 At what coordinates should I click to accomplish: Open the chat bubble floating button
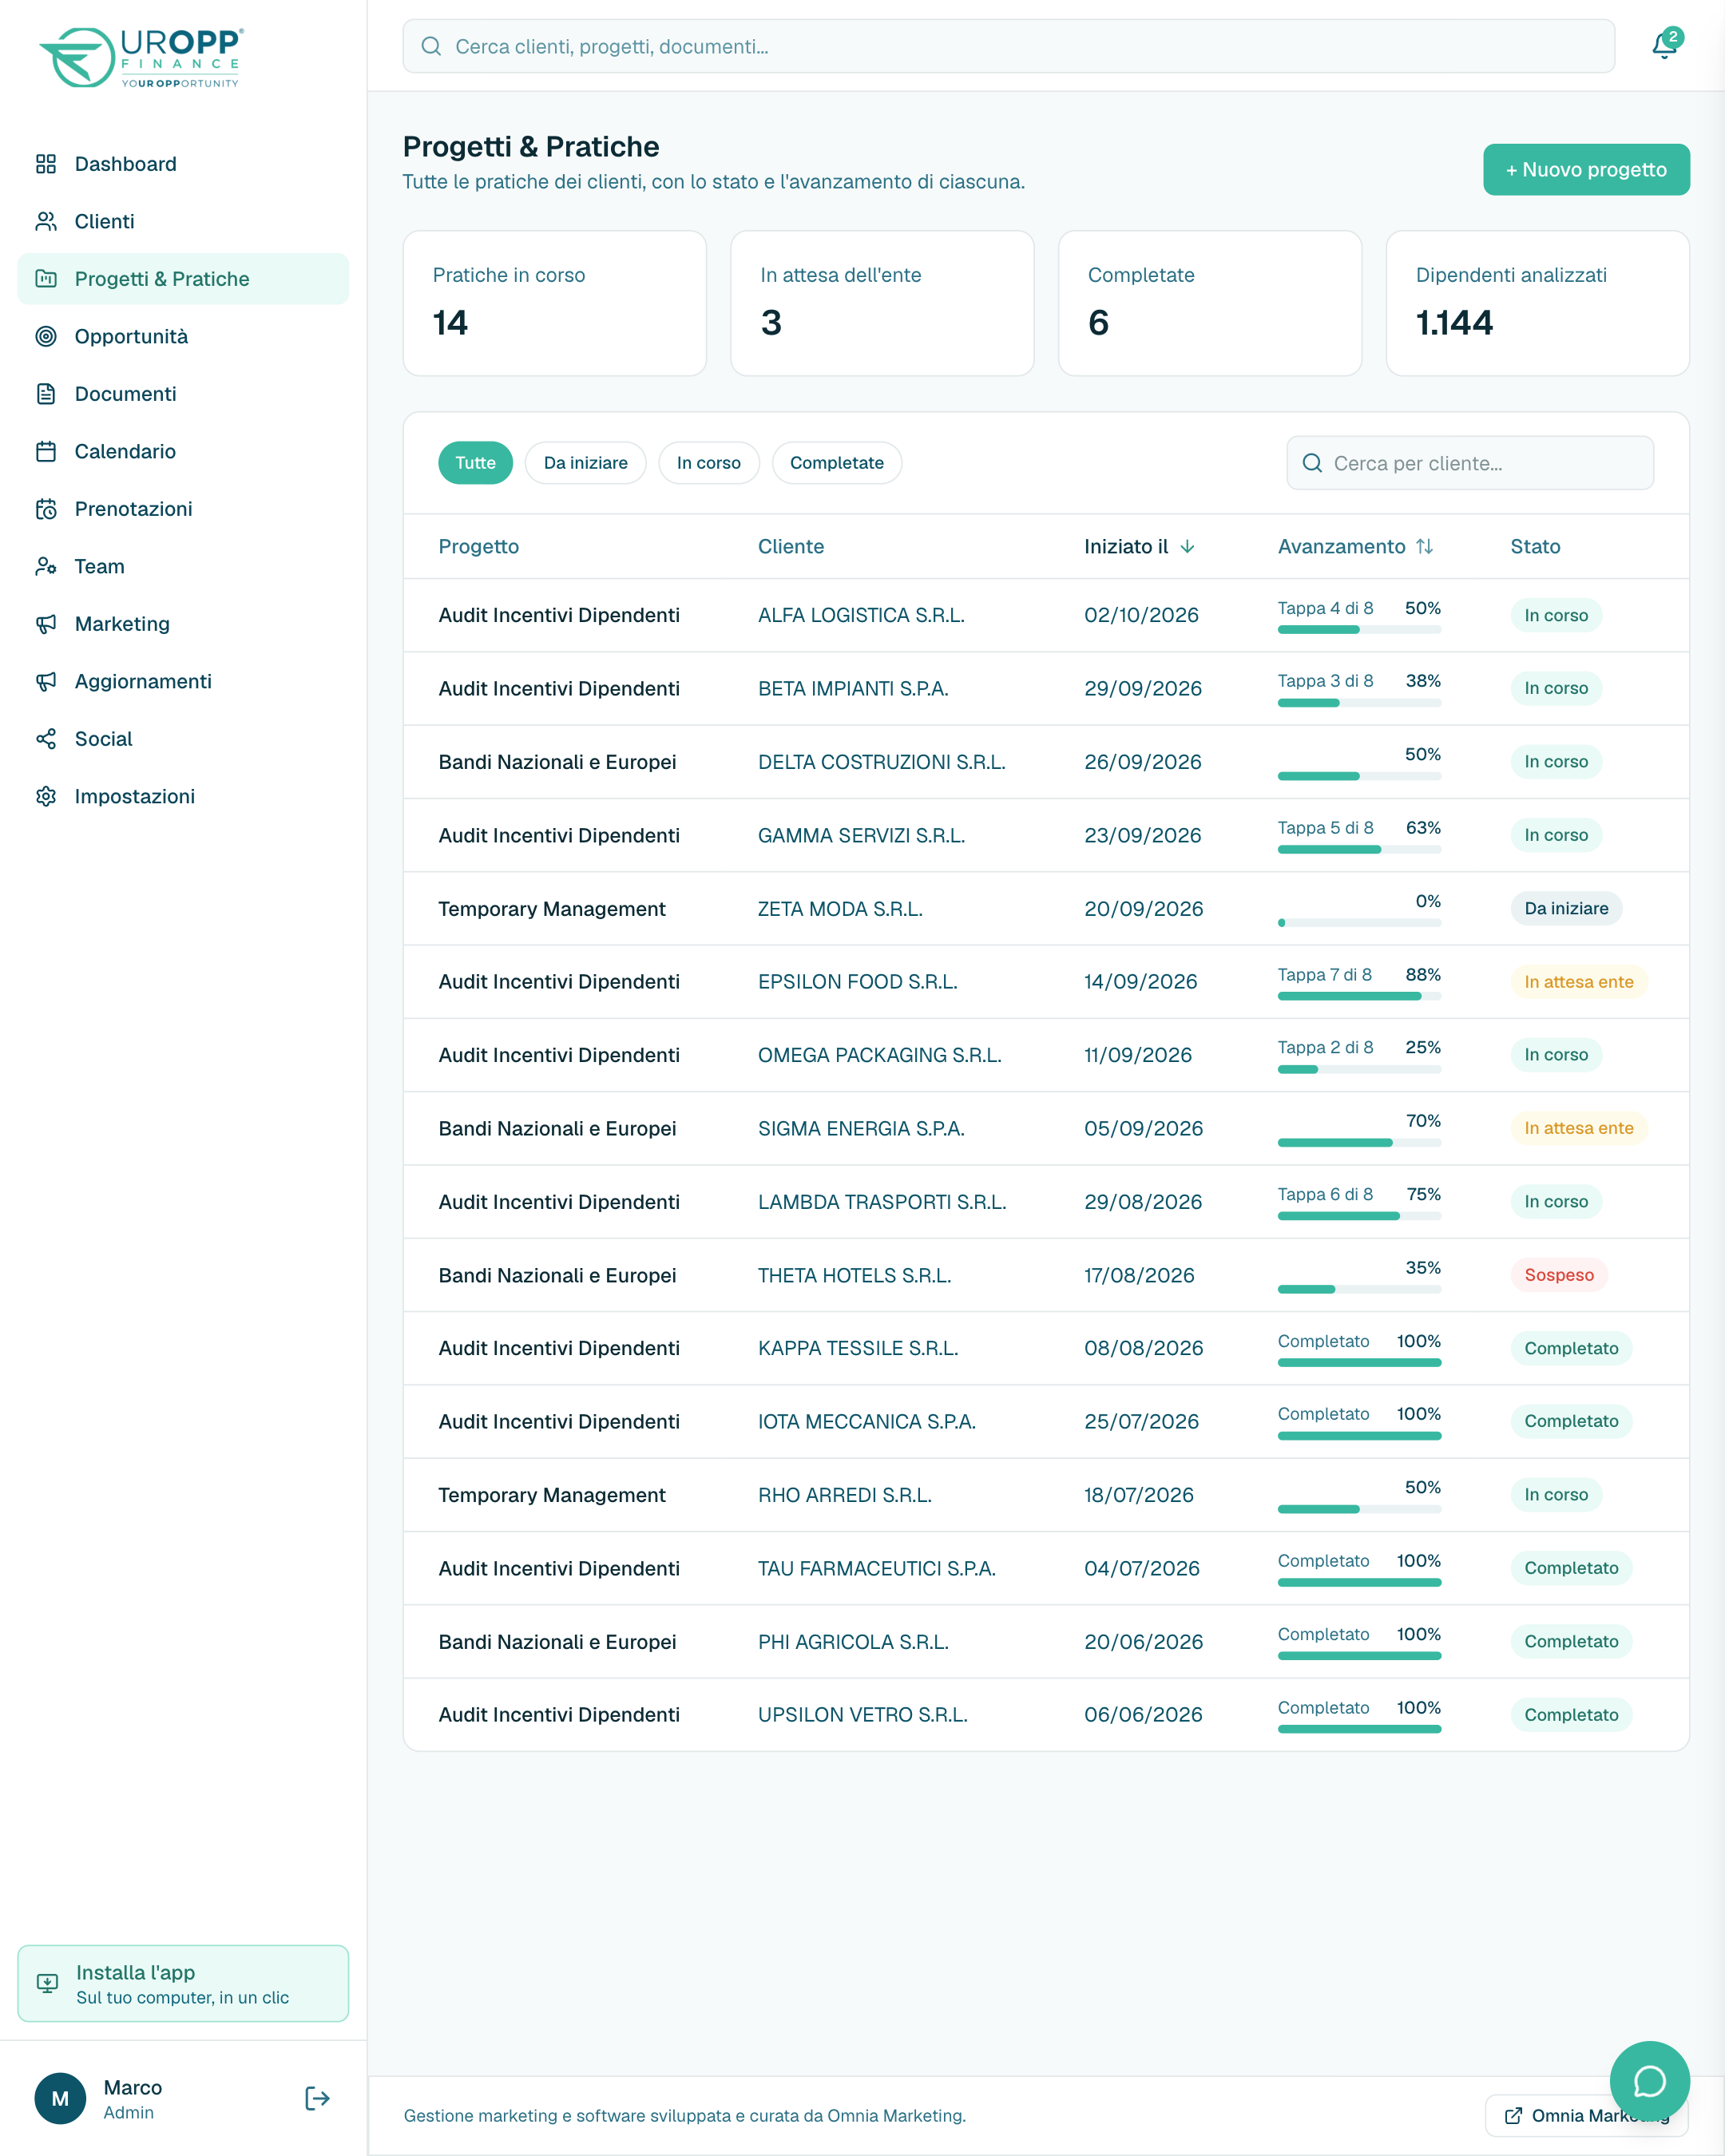tap(1649, 2081)
